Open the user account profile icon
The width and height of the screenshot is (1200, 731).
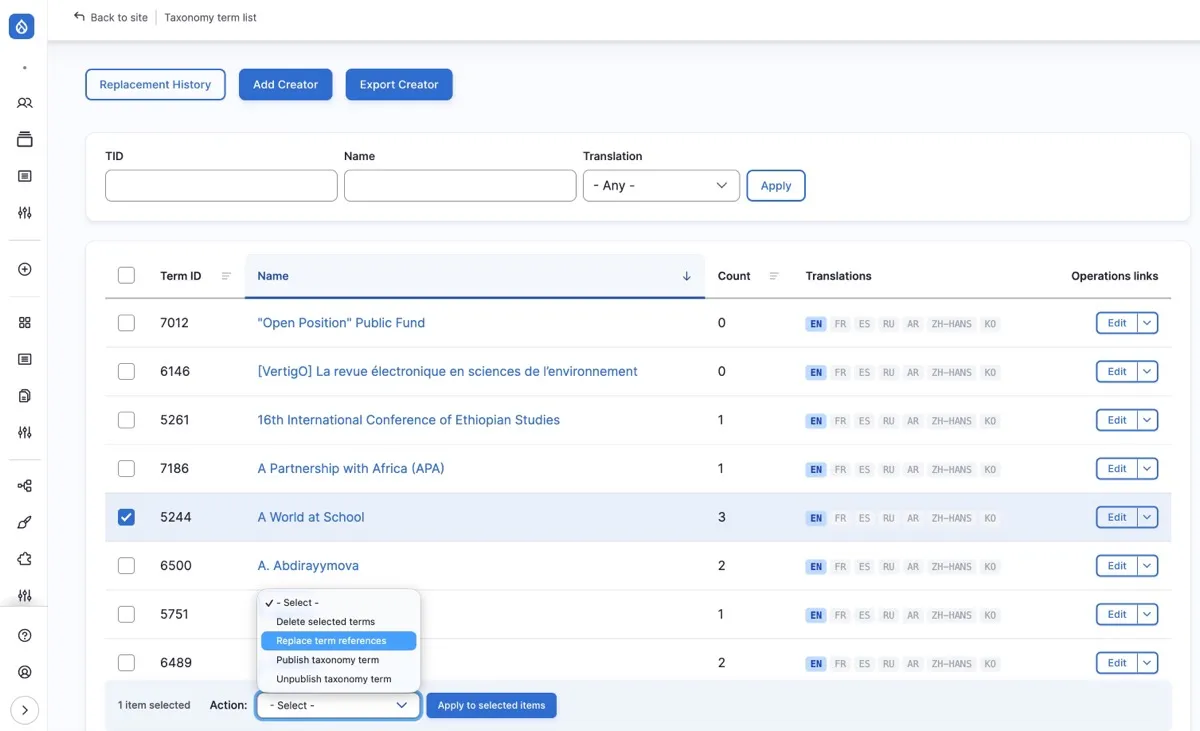click(25, 672)
